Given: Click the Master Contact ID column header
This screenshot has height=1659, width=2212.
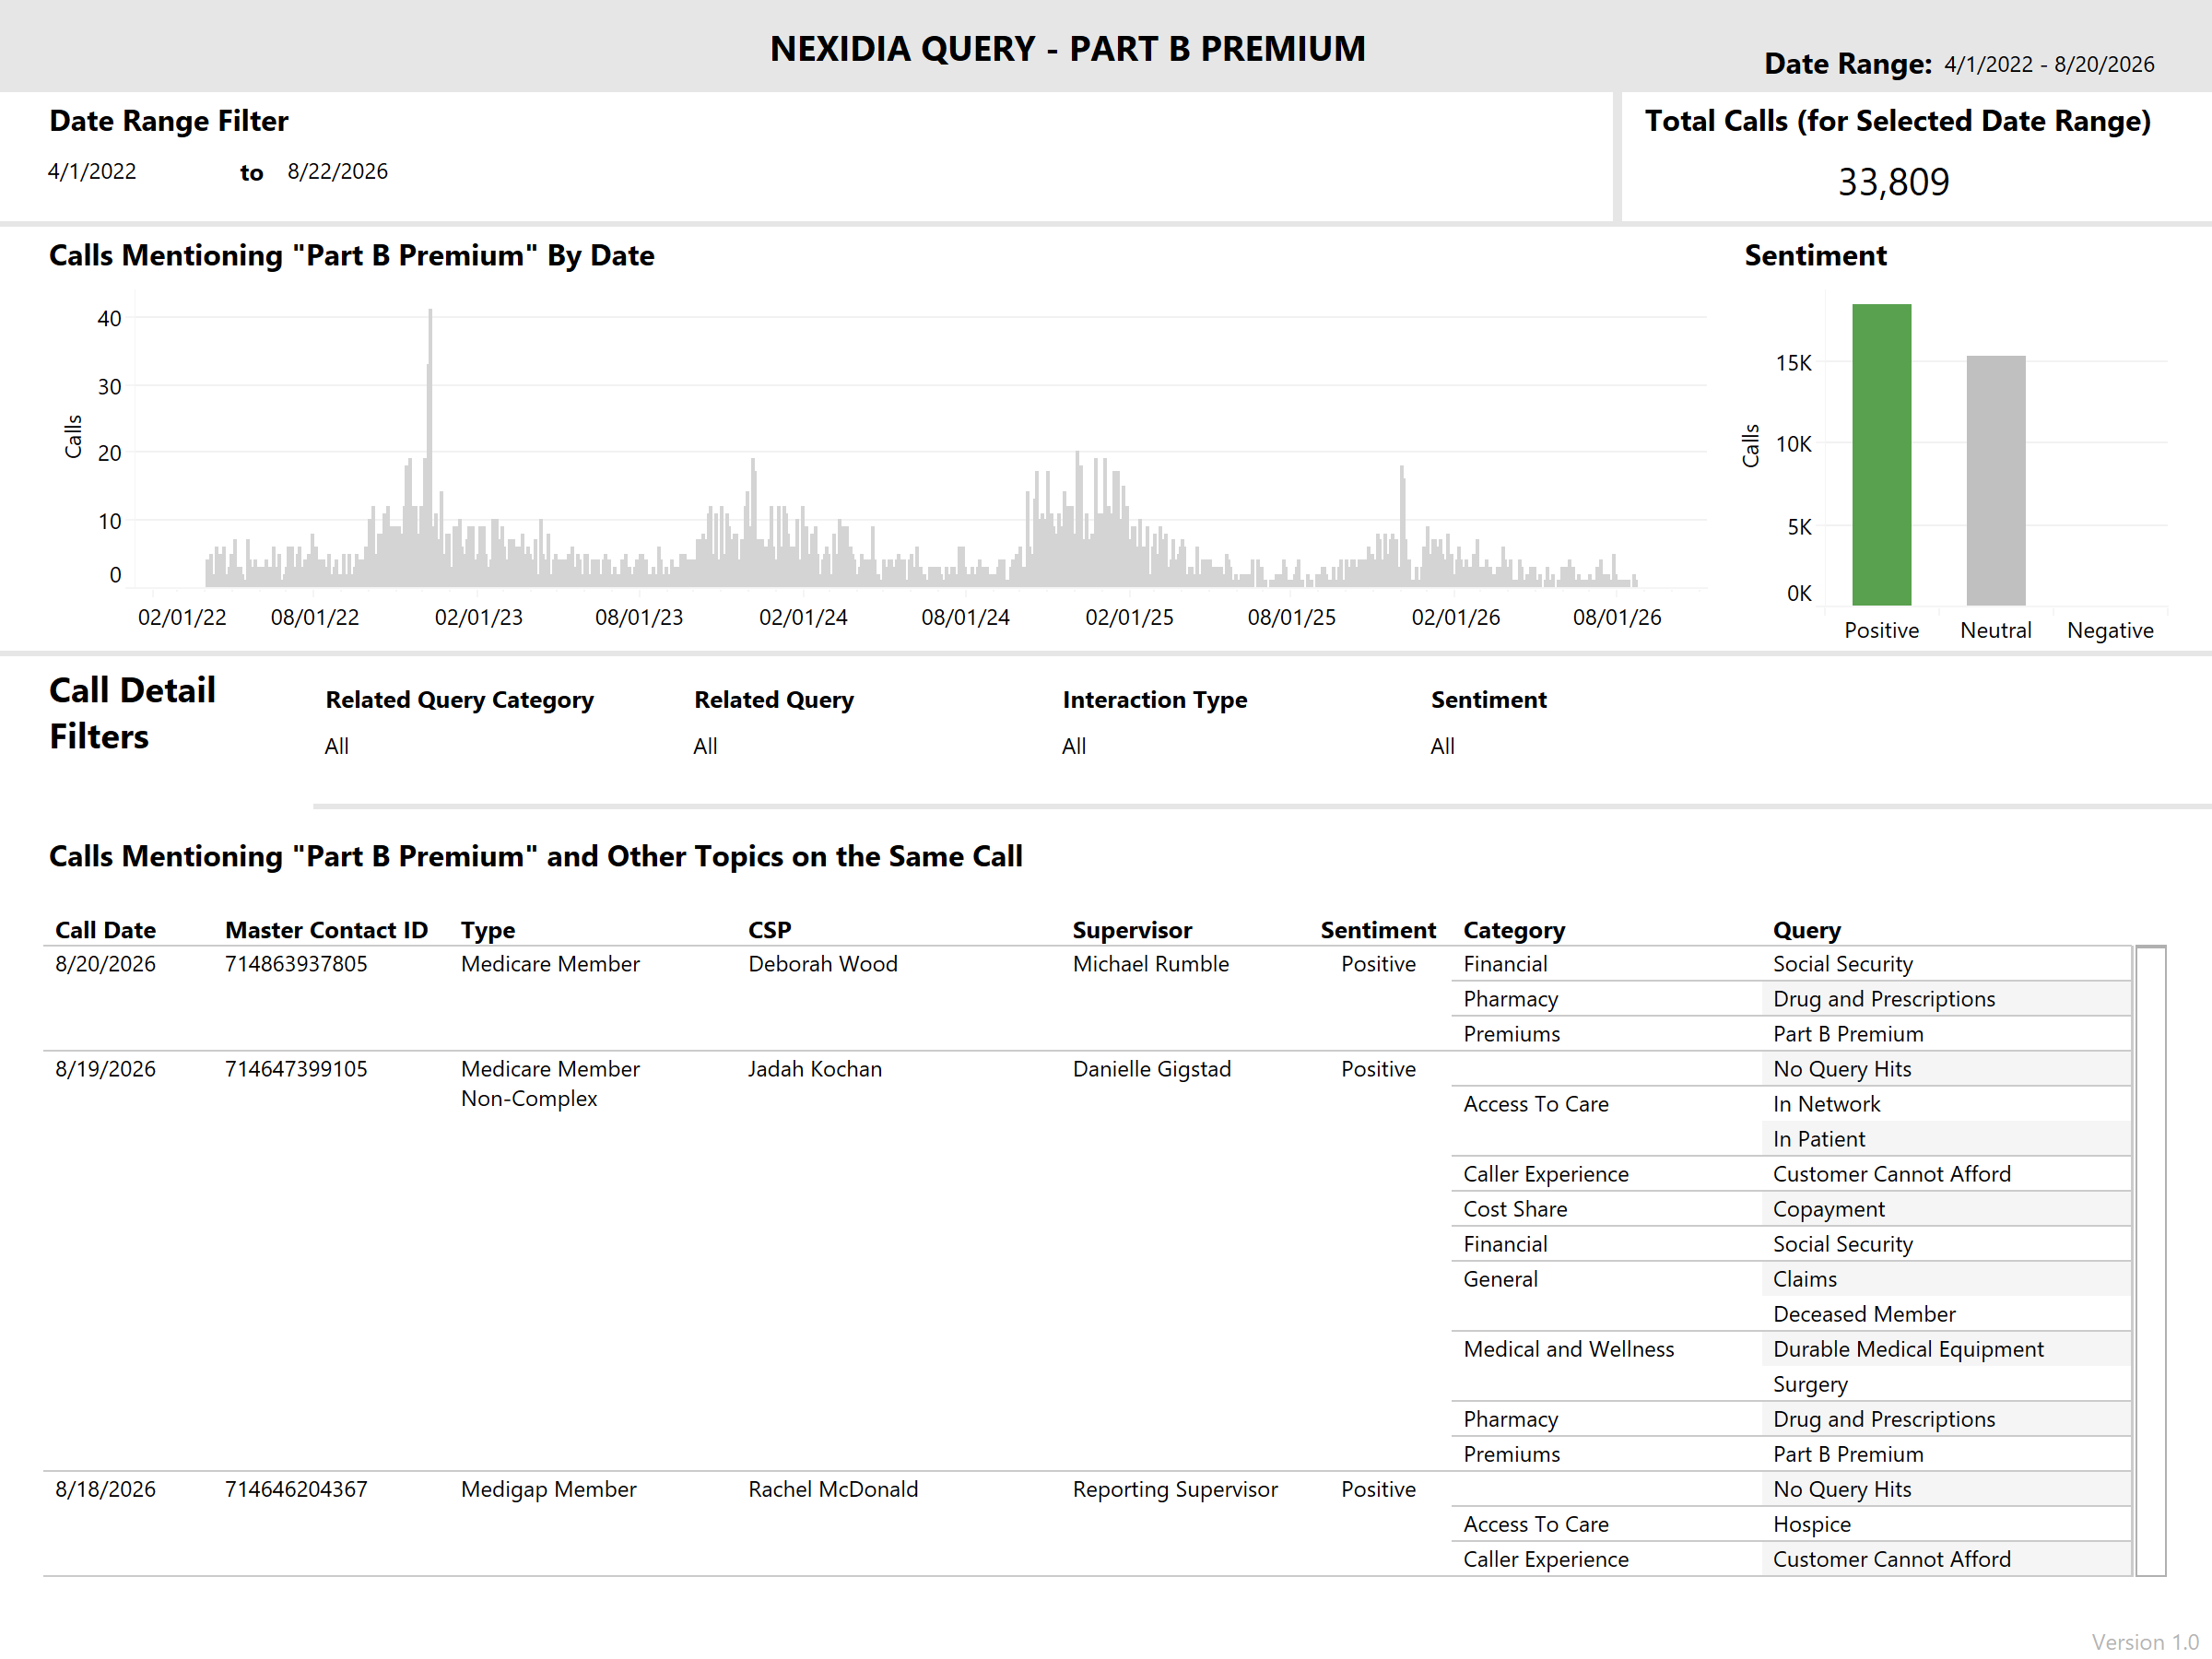Looking at the screenshot, I should pos(326,930).
